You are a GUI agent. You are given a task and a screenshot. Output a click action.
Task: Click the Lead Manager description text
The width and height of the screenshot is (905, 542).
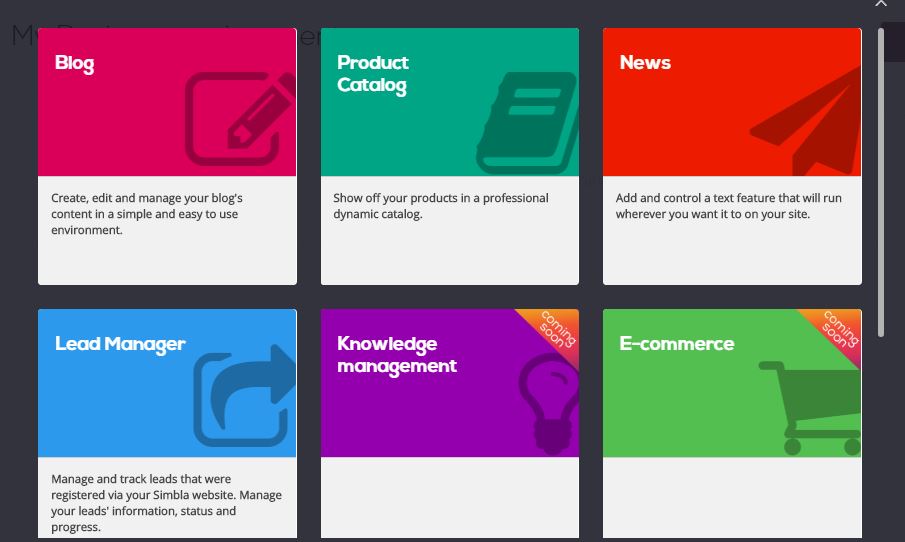click(x=166, y=503)
